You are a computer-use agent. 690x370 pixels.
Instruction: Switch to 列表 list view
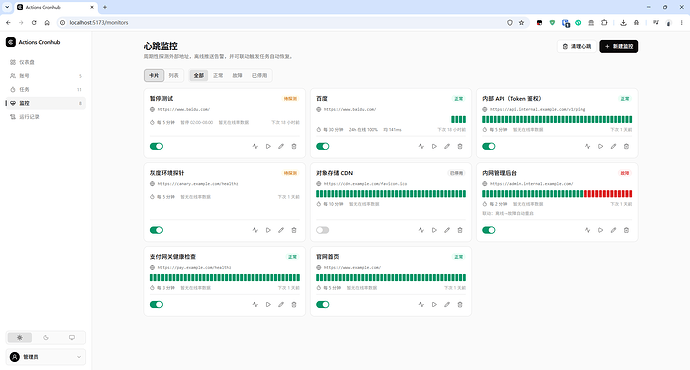pyautogui.click(x=173, y=75)
